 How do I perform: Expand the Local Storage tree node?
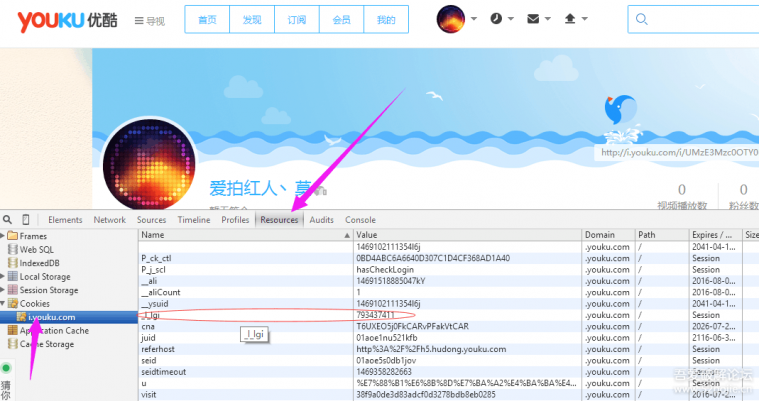(2, 277)
